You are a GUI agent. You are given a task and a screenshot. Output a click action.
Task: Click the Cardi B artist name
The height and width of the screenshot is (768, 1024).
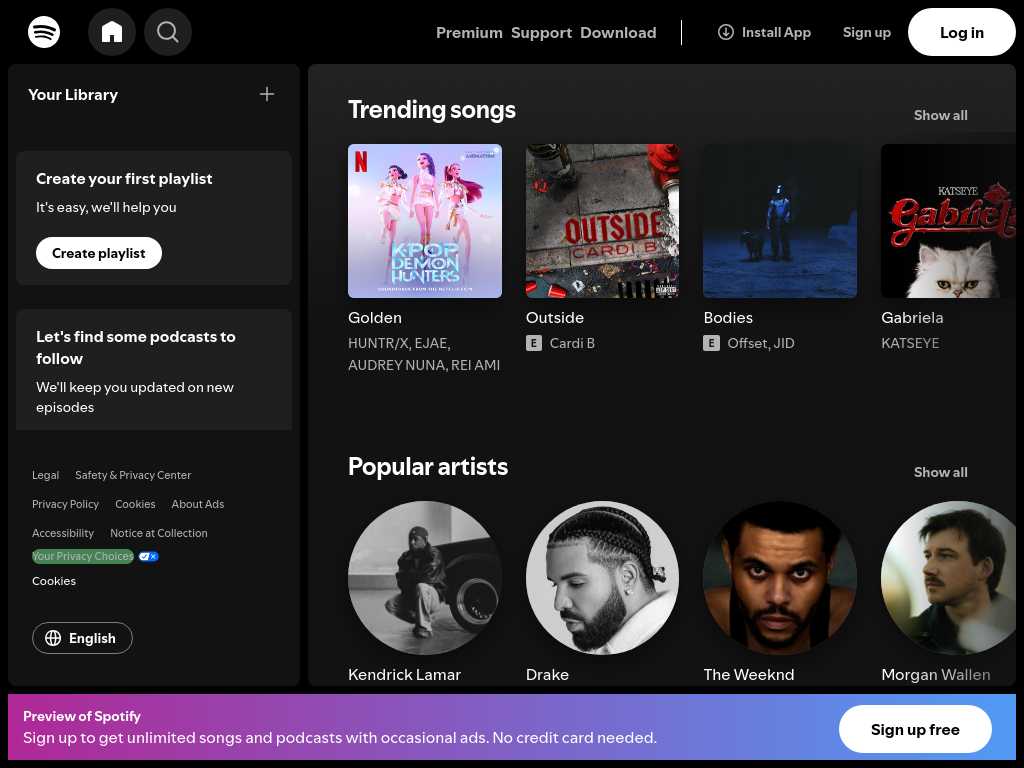(572, 343)
